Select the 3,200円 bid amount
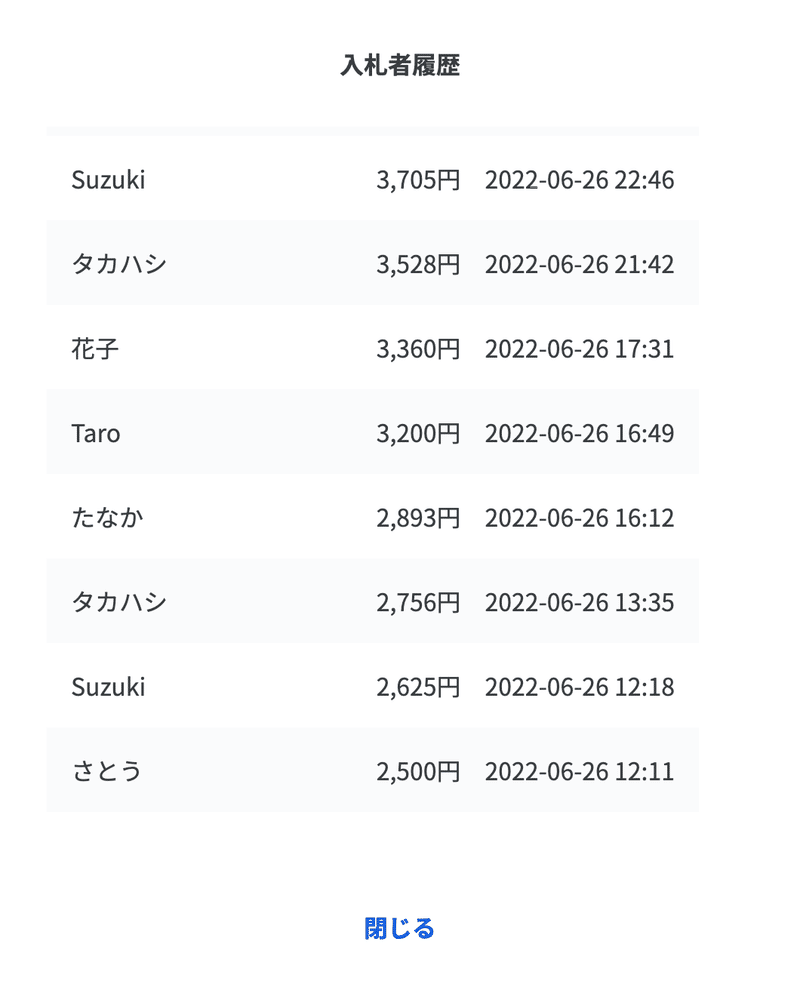The image size is (800, 990). click(418, 434)
